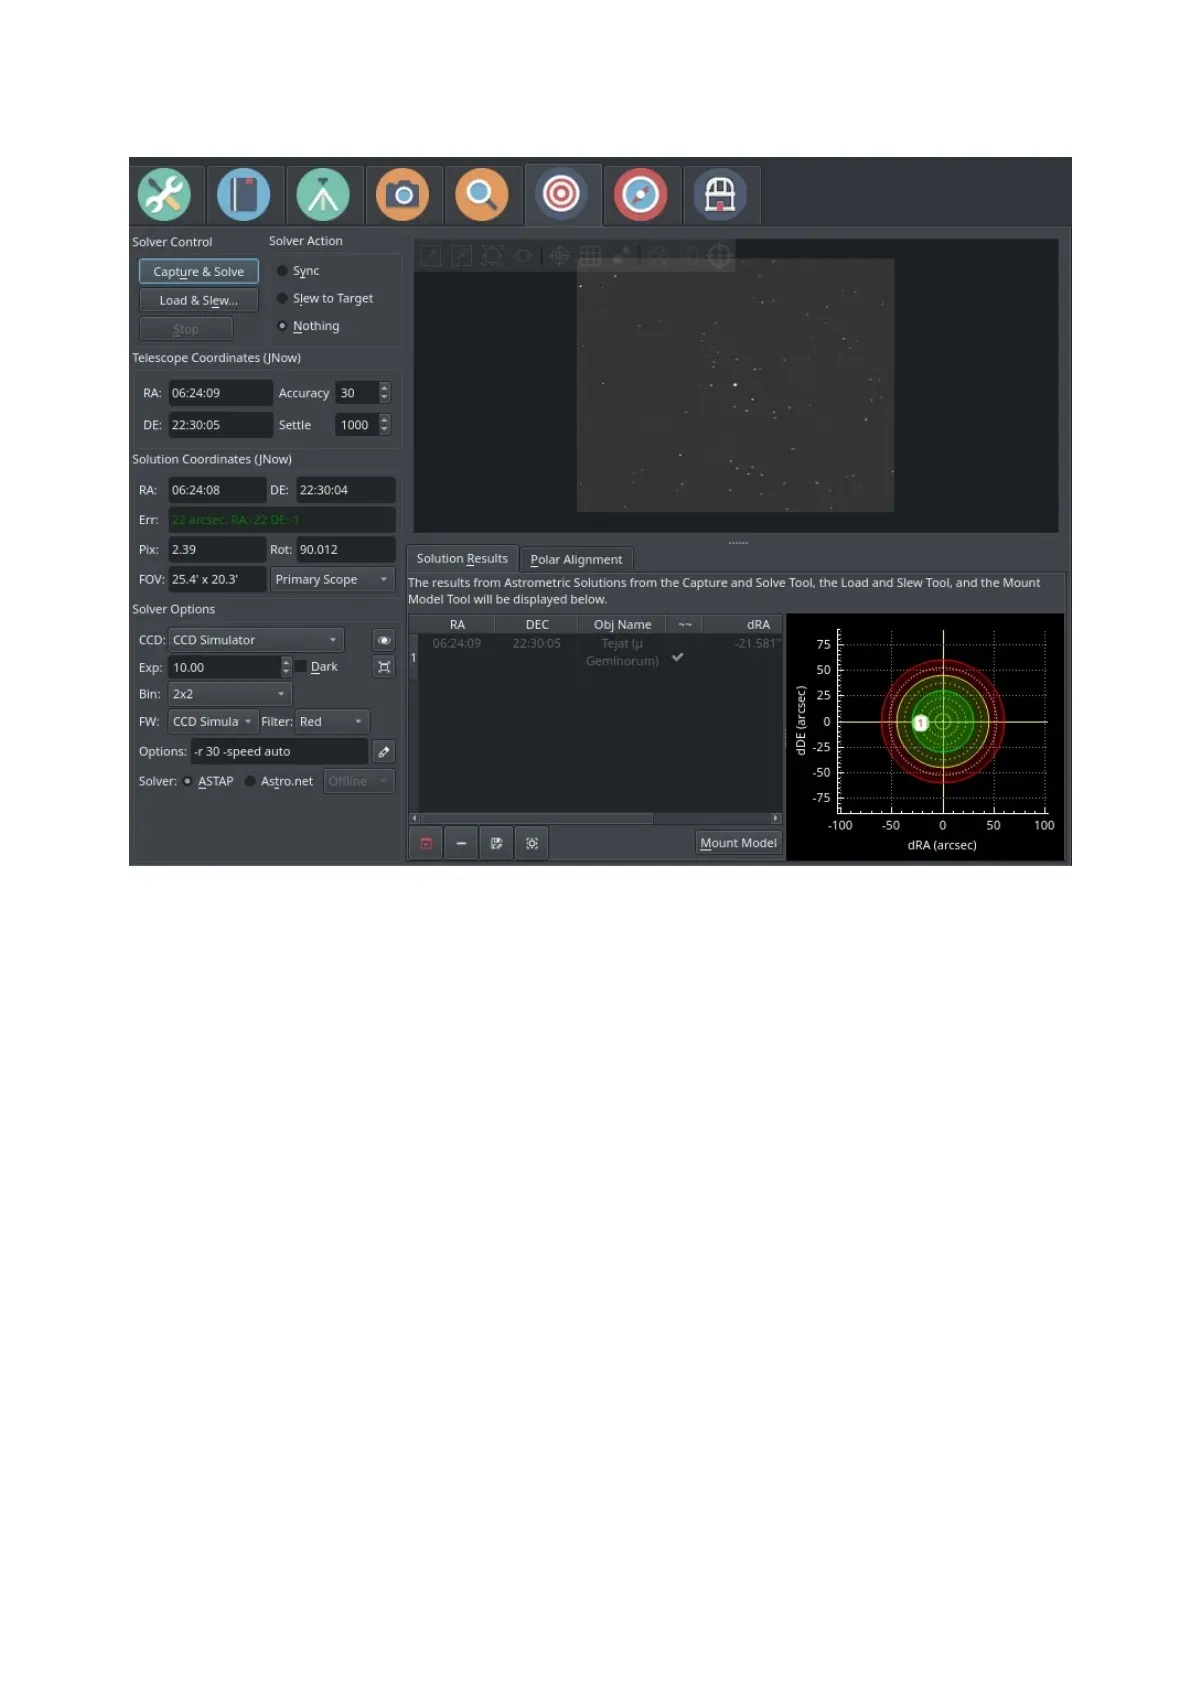Open the CCD Simulator camera dropdown
The height and width of the screenshot is (1684, 1191).
[256, 640]
